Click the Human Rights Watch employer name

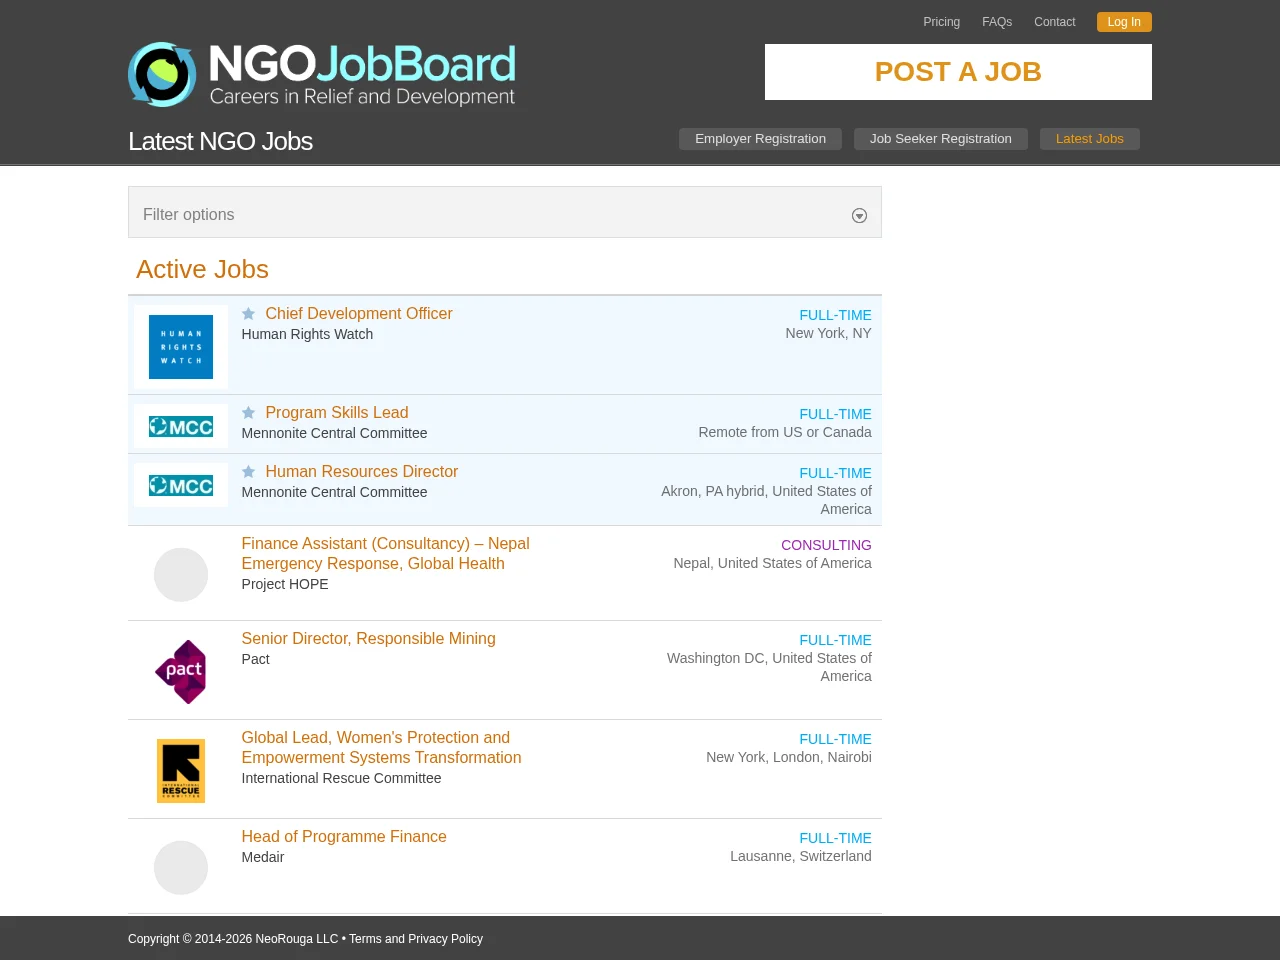click(x=307, y=335)
